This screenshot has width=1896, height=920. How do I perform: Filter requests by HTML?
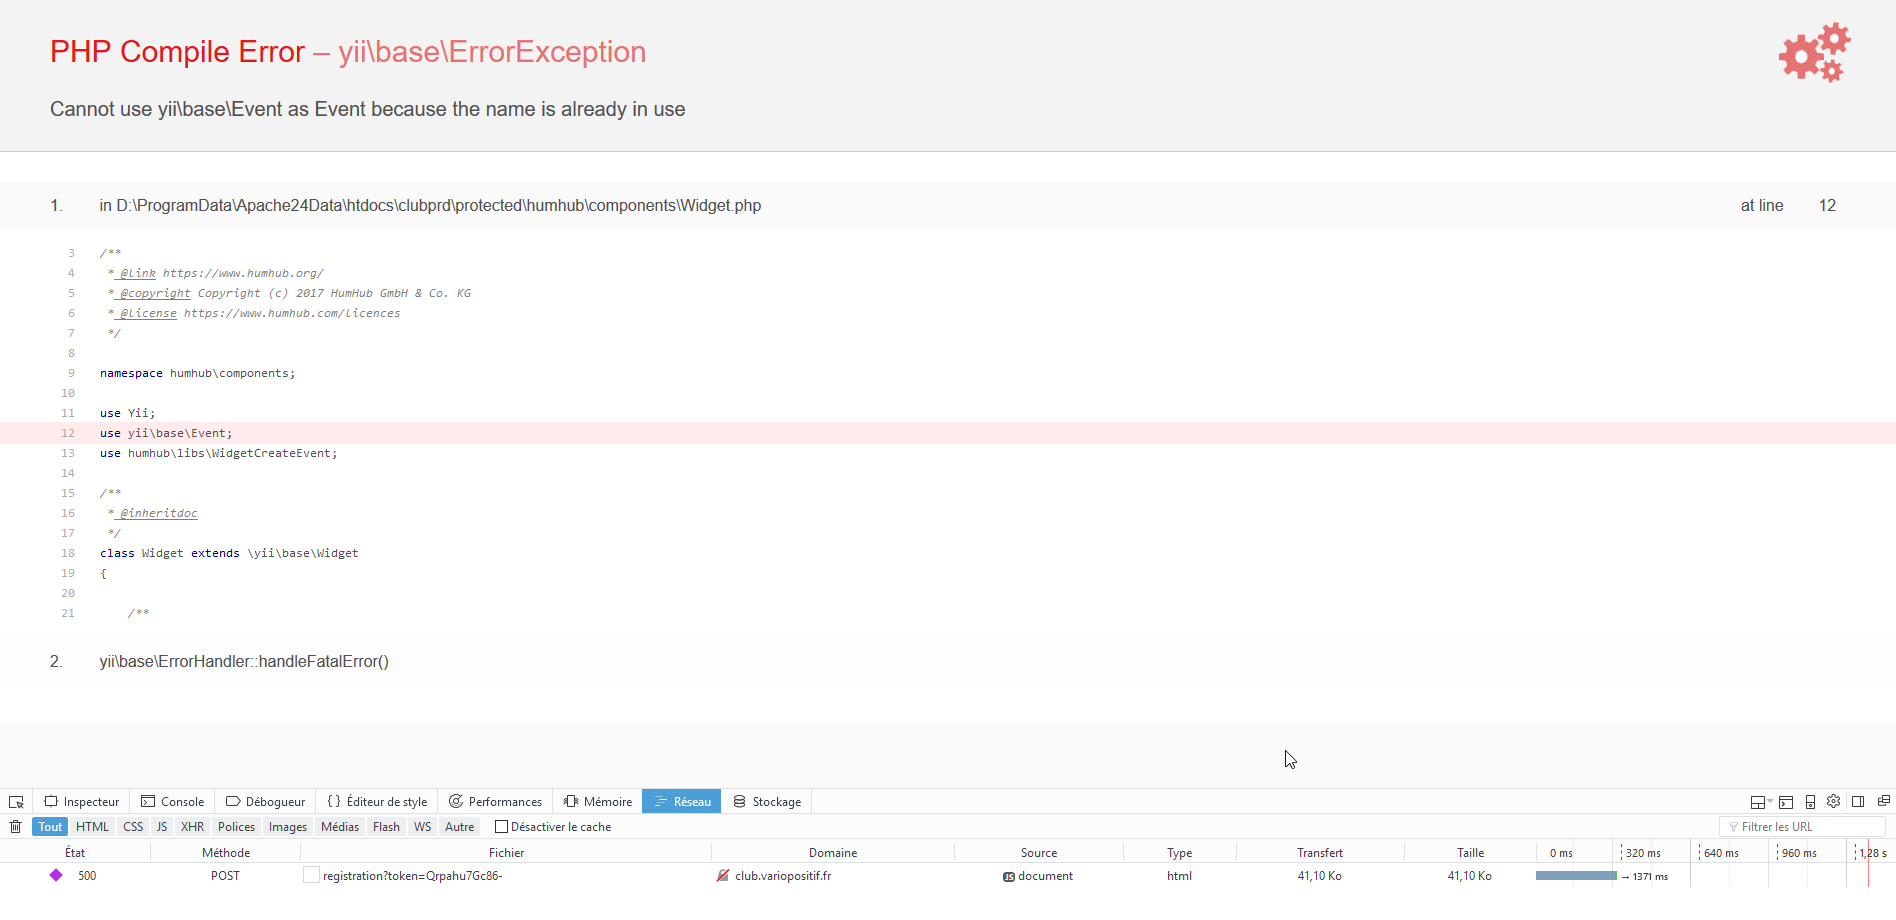point(92,826)
